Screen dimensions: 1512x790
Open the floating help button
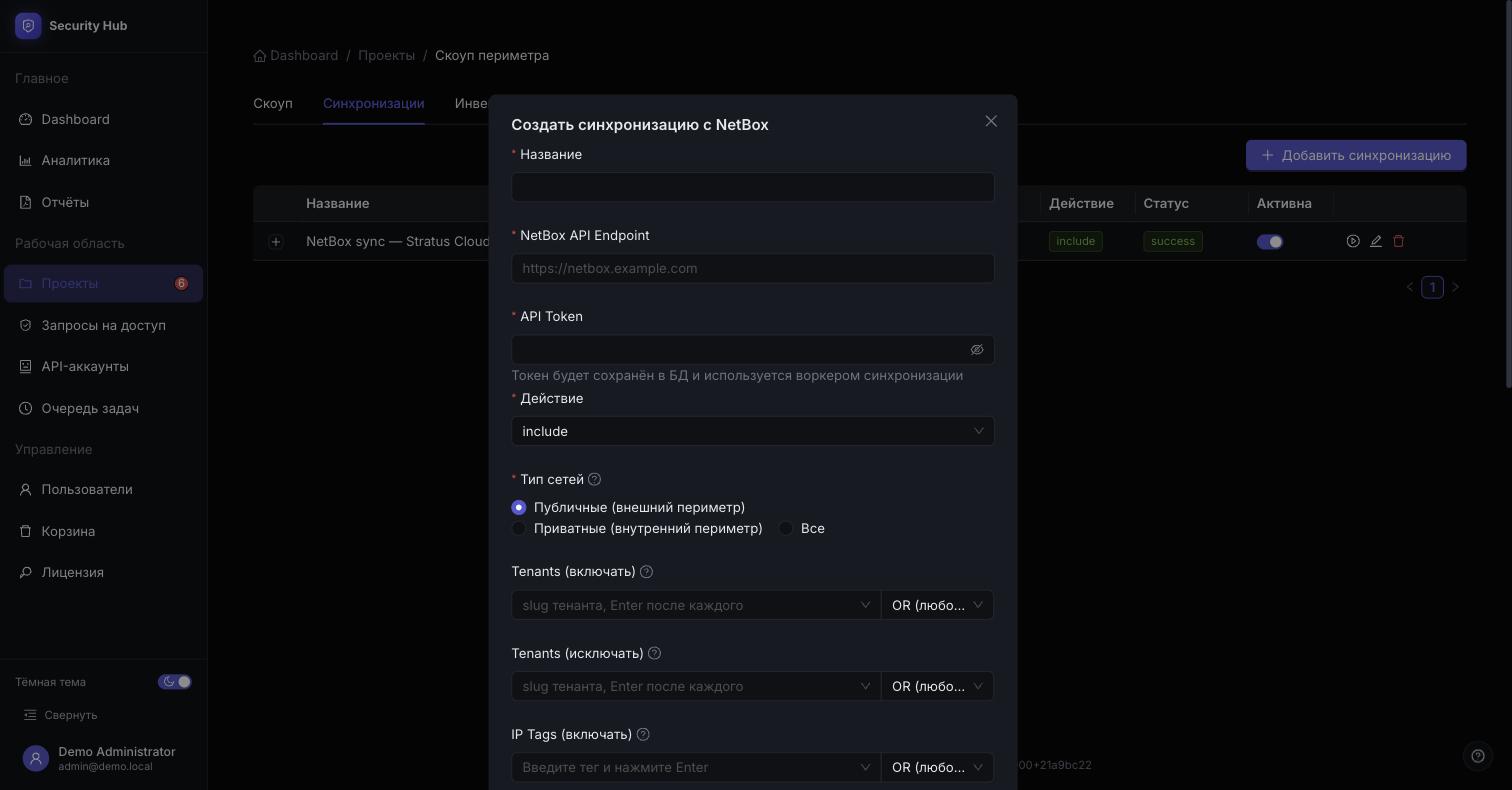1478,756
